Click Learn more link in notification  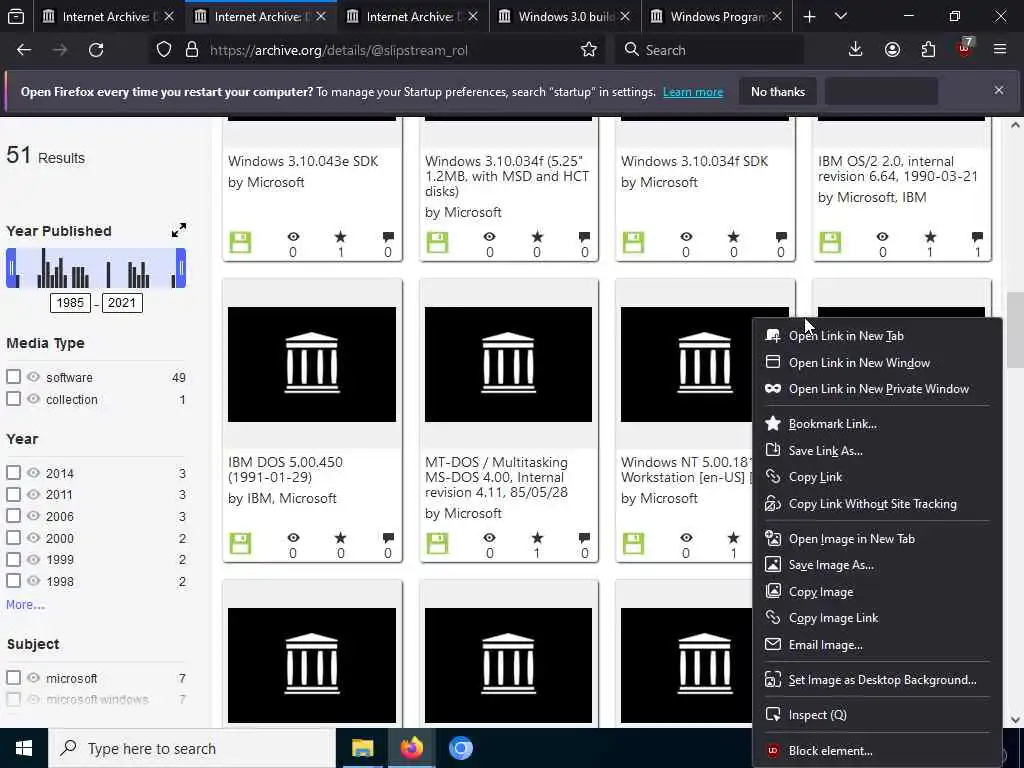point(693,92)
